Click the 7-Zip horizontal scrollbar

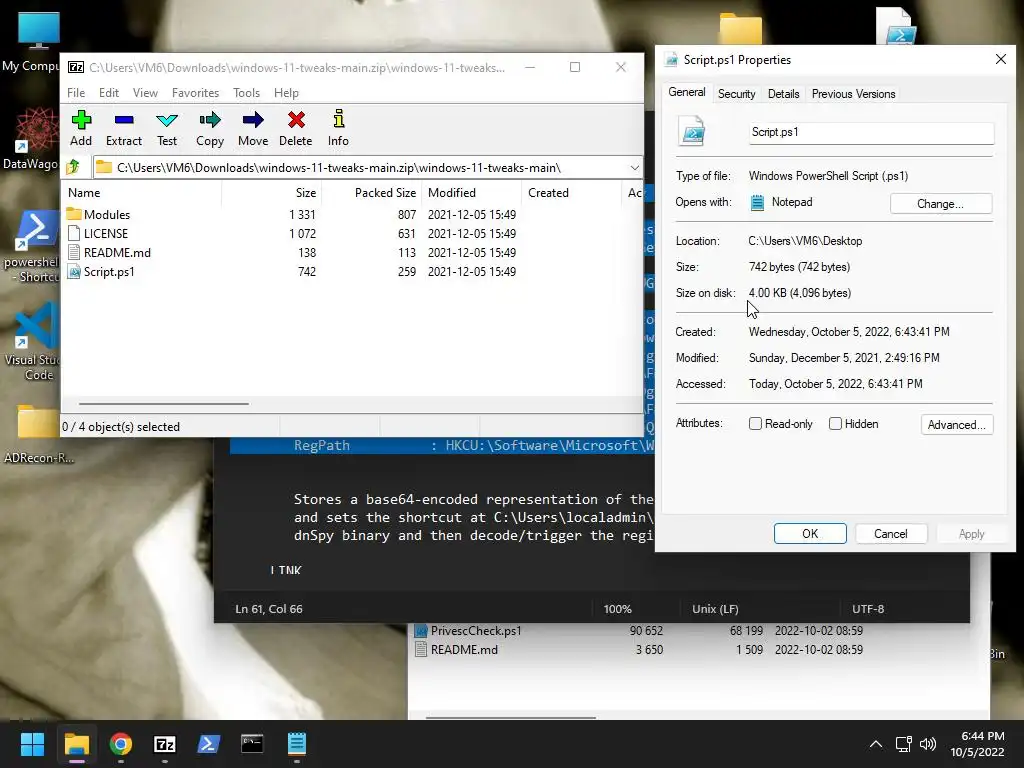click(163, 404)
